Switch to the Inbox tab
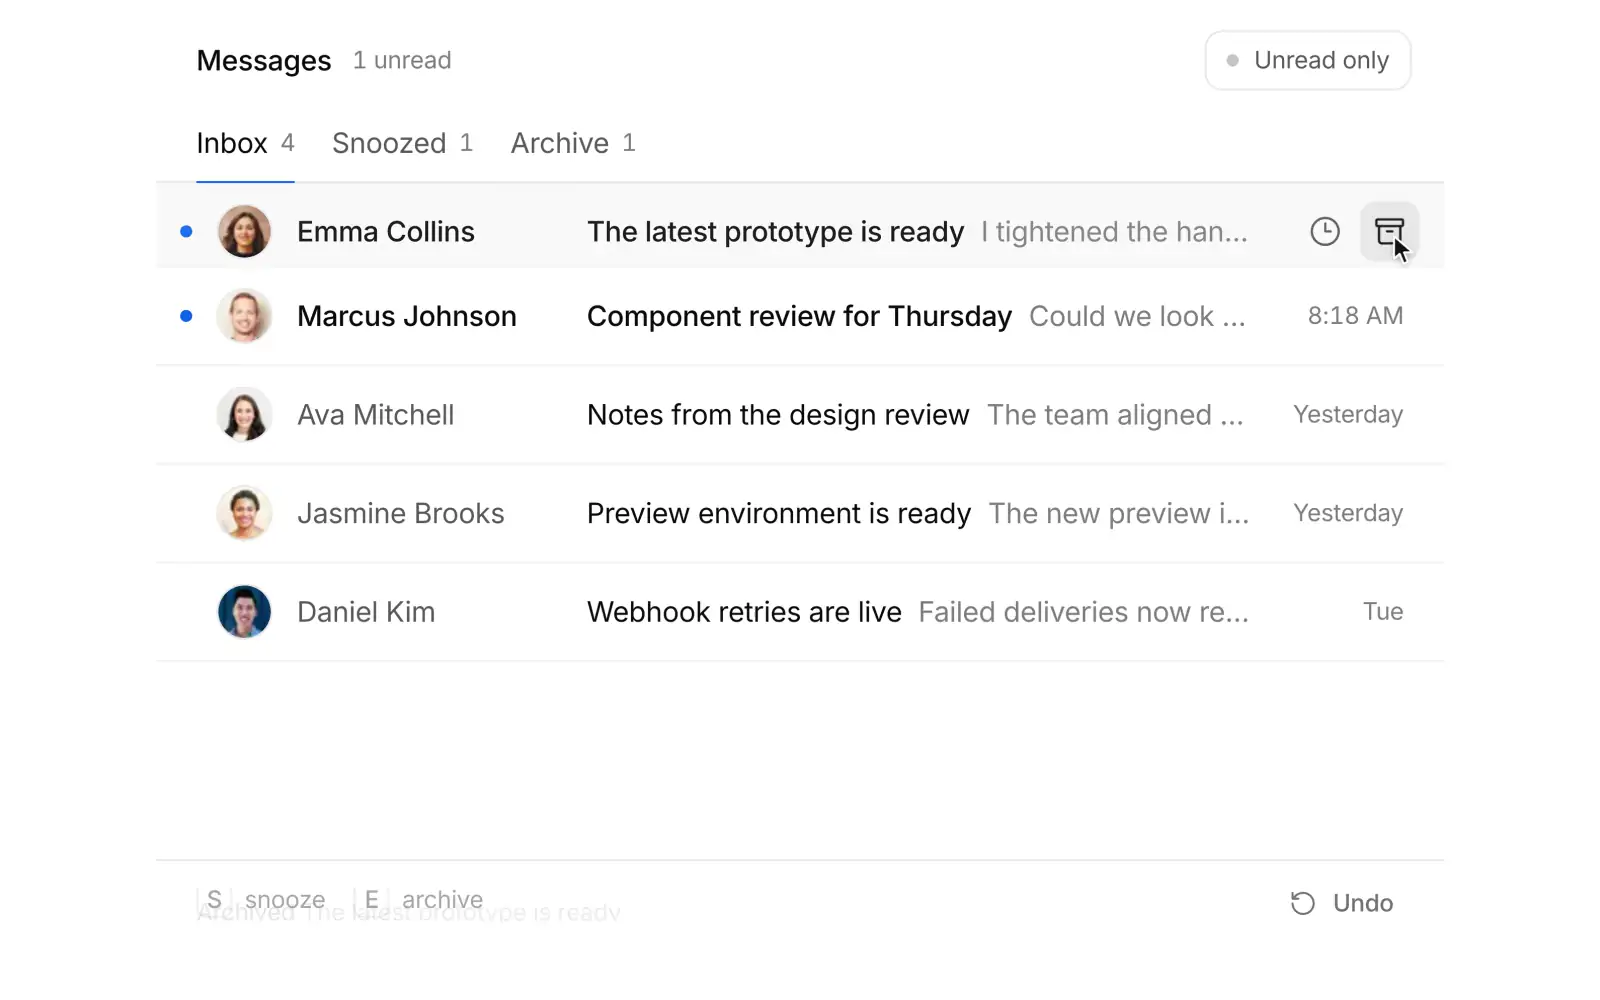This screenshot has width=1600, height=1000. coord(245,143)
